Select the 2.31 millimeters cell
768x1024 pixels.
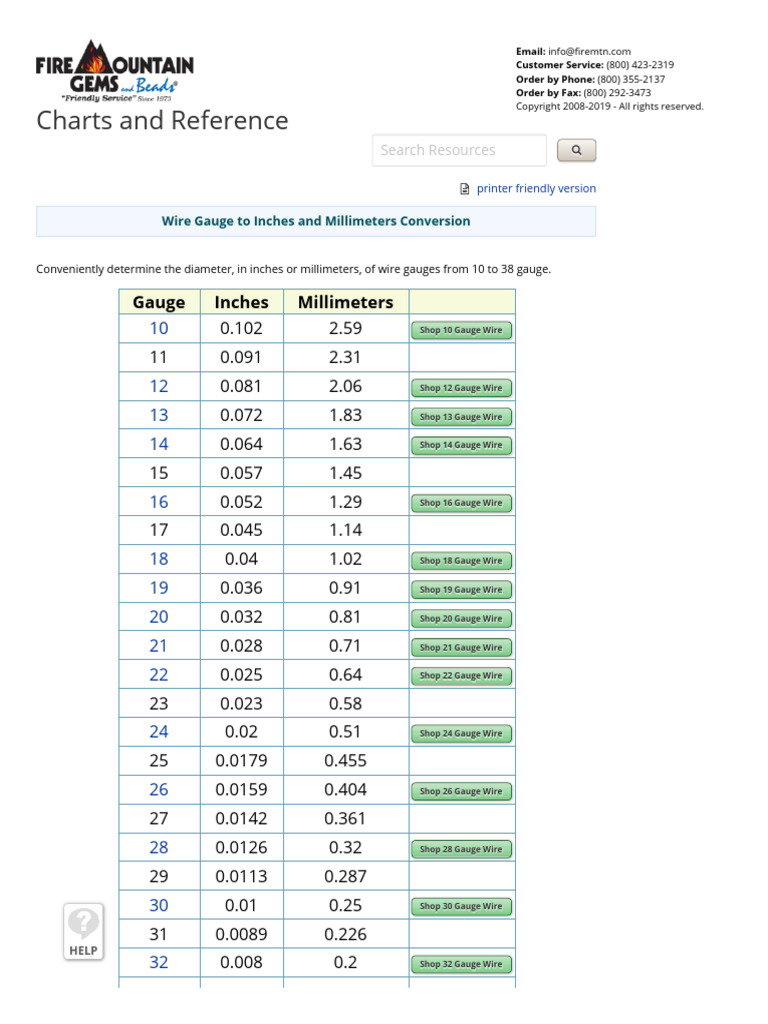pyautogui.click(x=345, y=357)
